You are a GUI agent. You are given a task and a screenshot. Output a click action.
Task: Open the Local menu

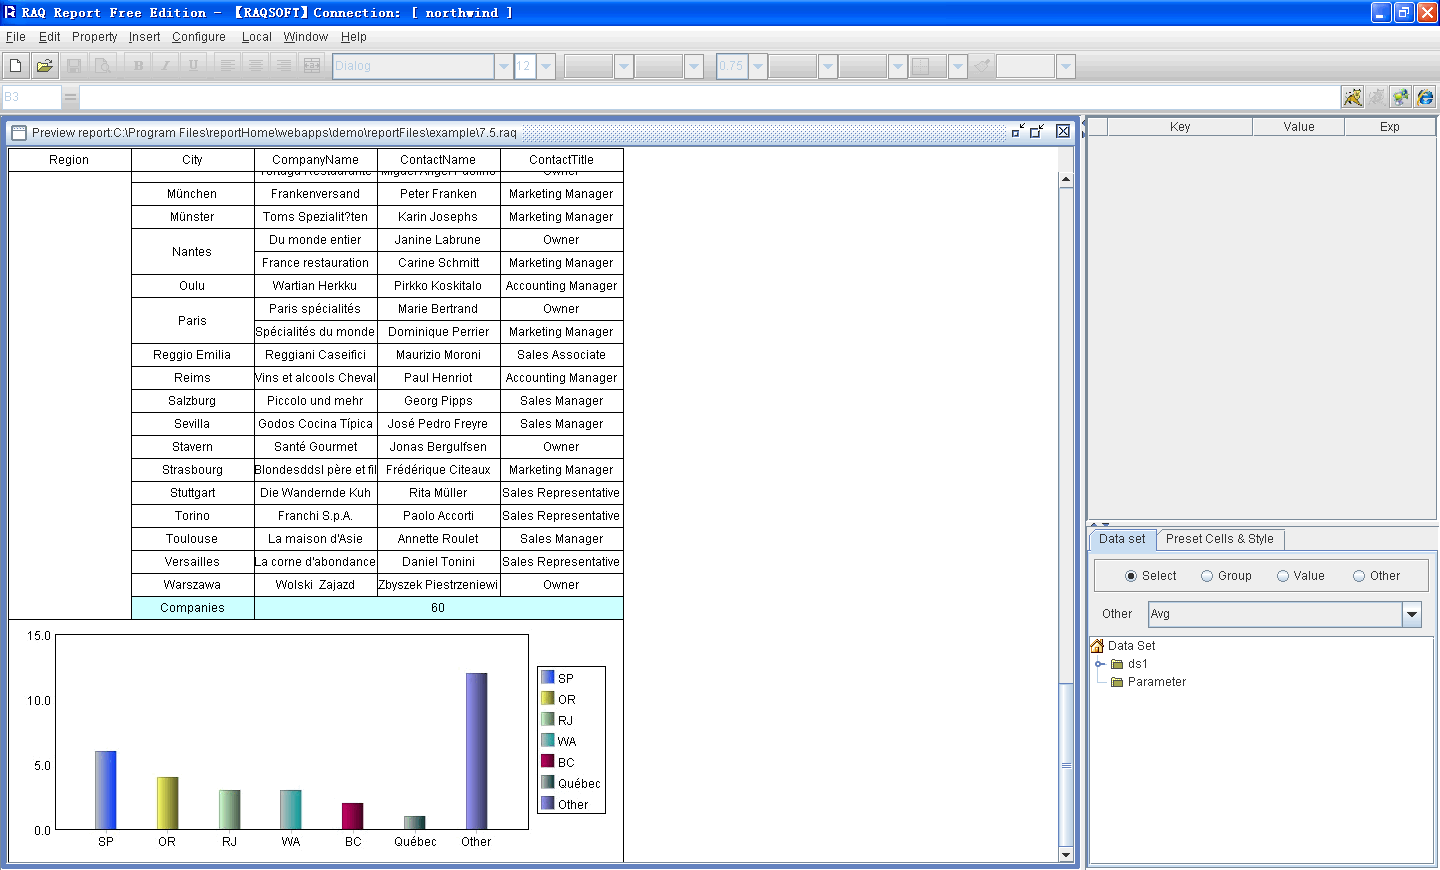pyautogui.click(x=257, y=37)
